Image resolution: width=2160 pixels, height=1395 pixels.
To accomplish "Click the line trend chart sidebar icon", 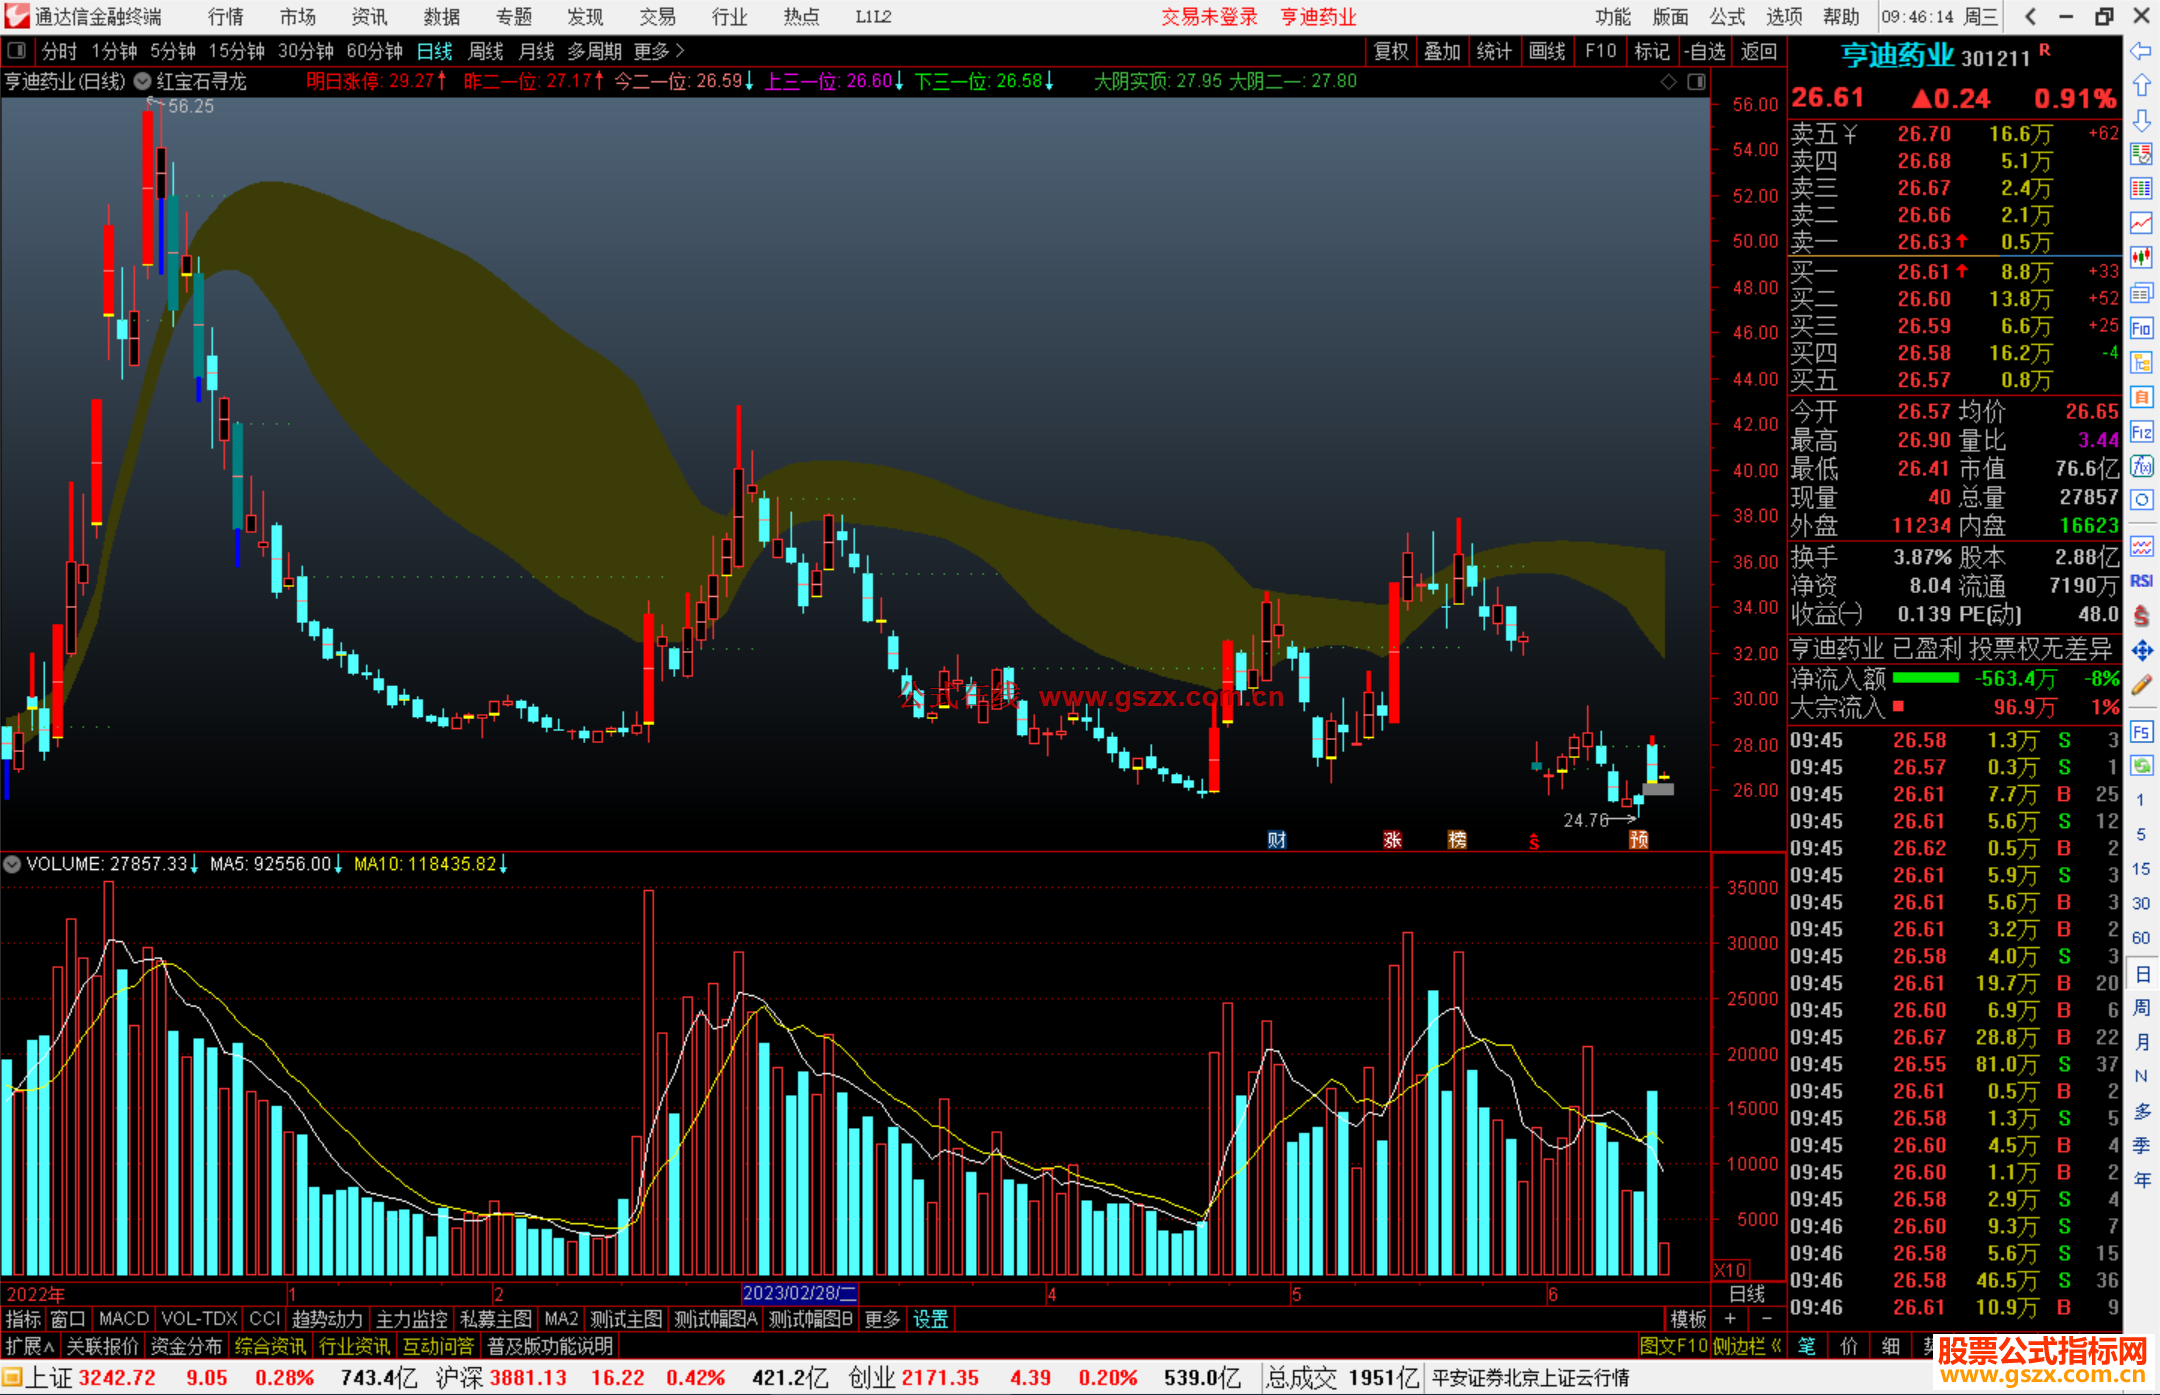I will tap(2141, 222).
